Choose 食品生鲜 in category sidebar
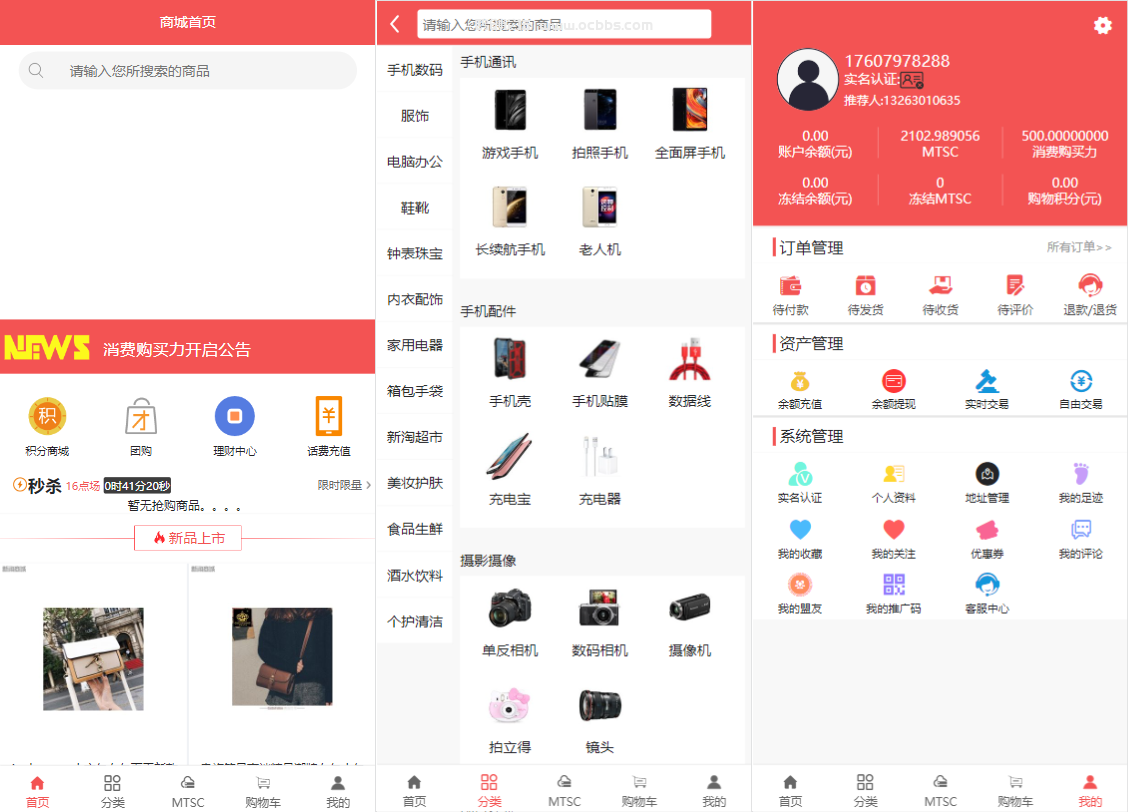 click(x=414, y=529)
